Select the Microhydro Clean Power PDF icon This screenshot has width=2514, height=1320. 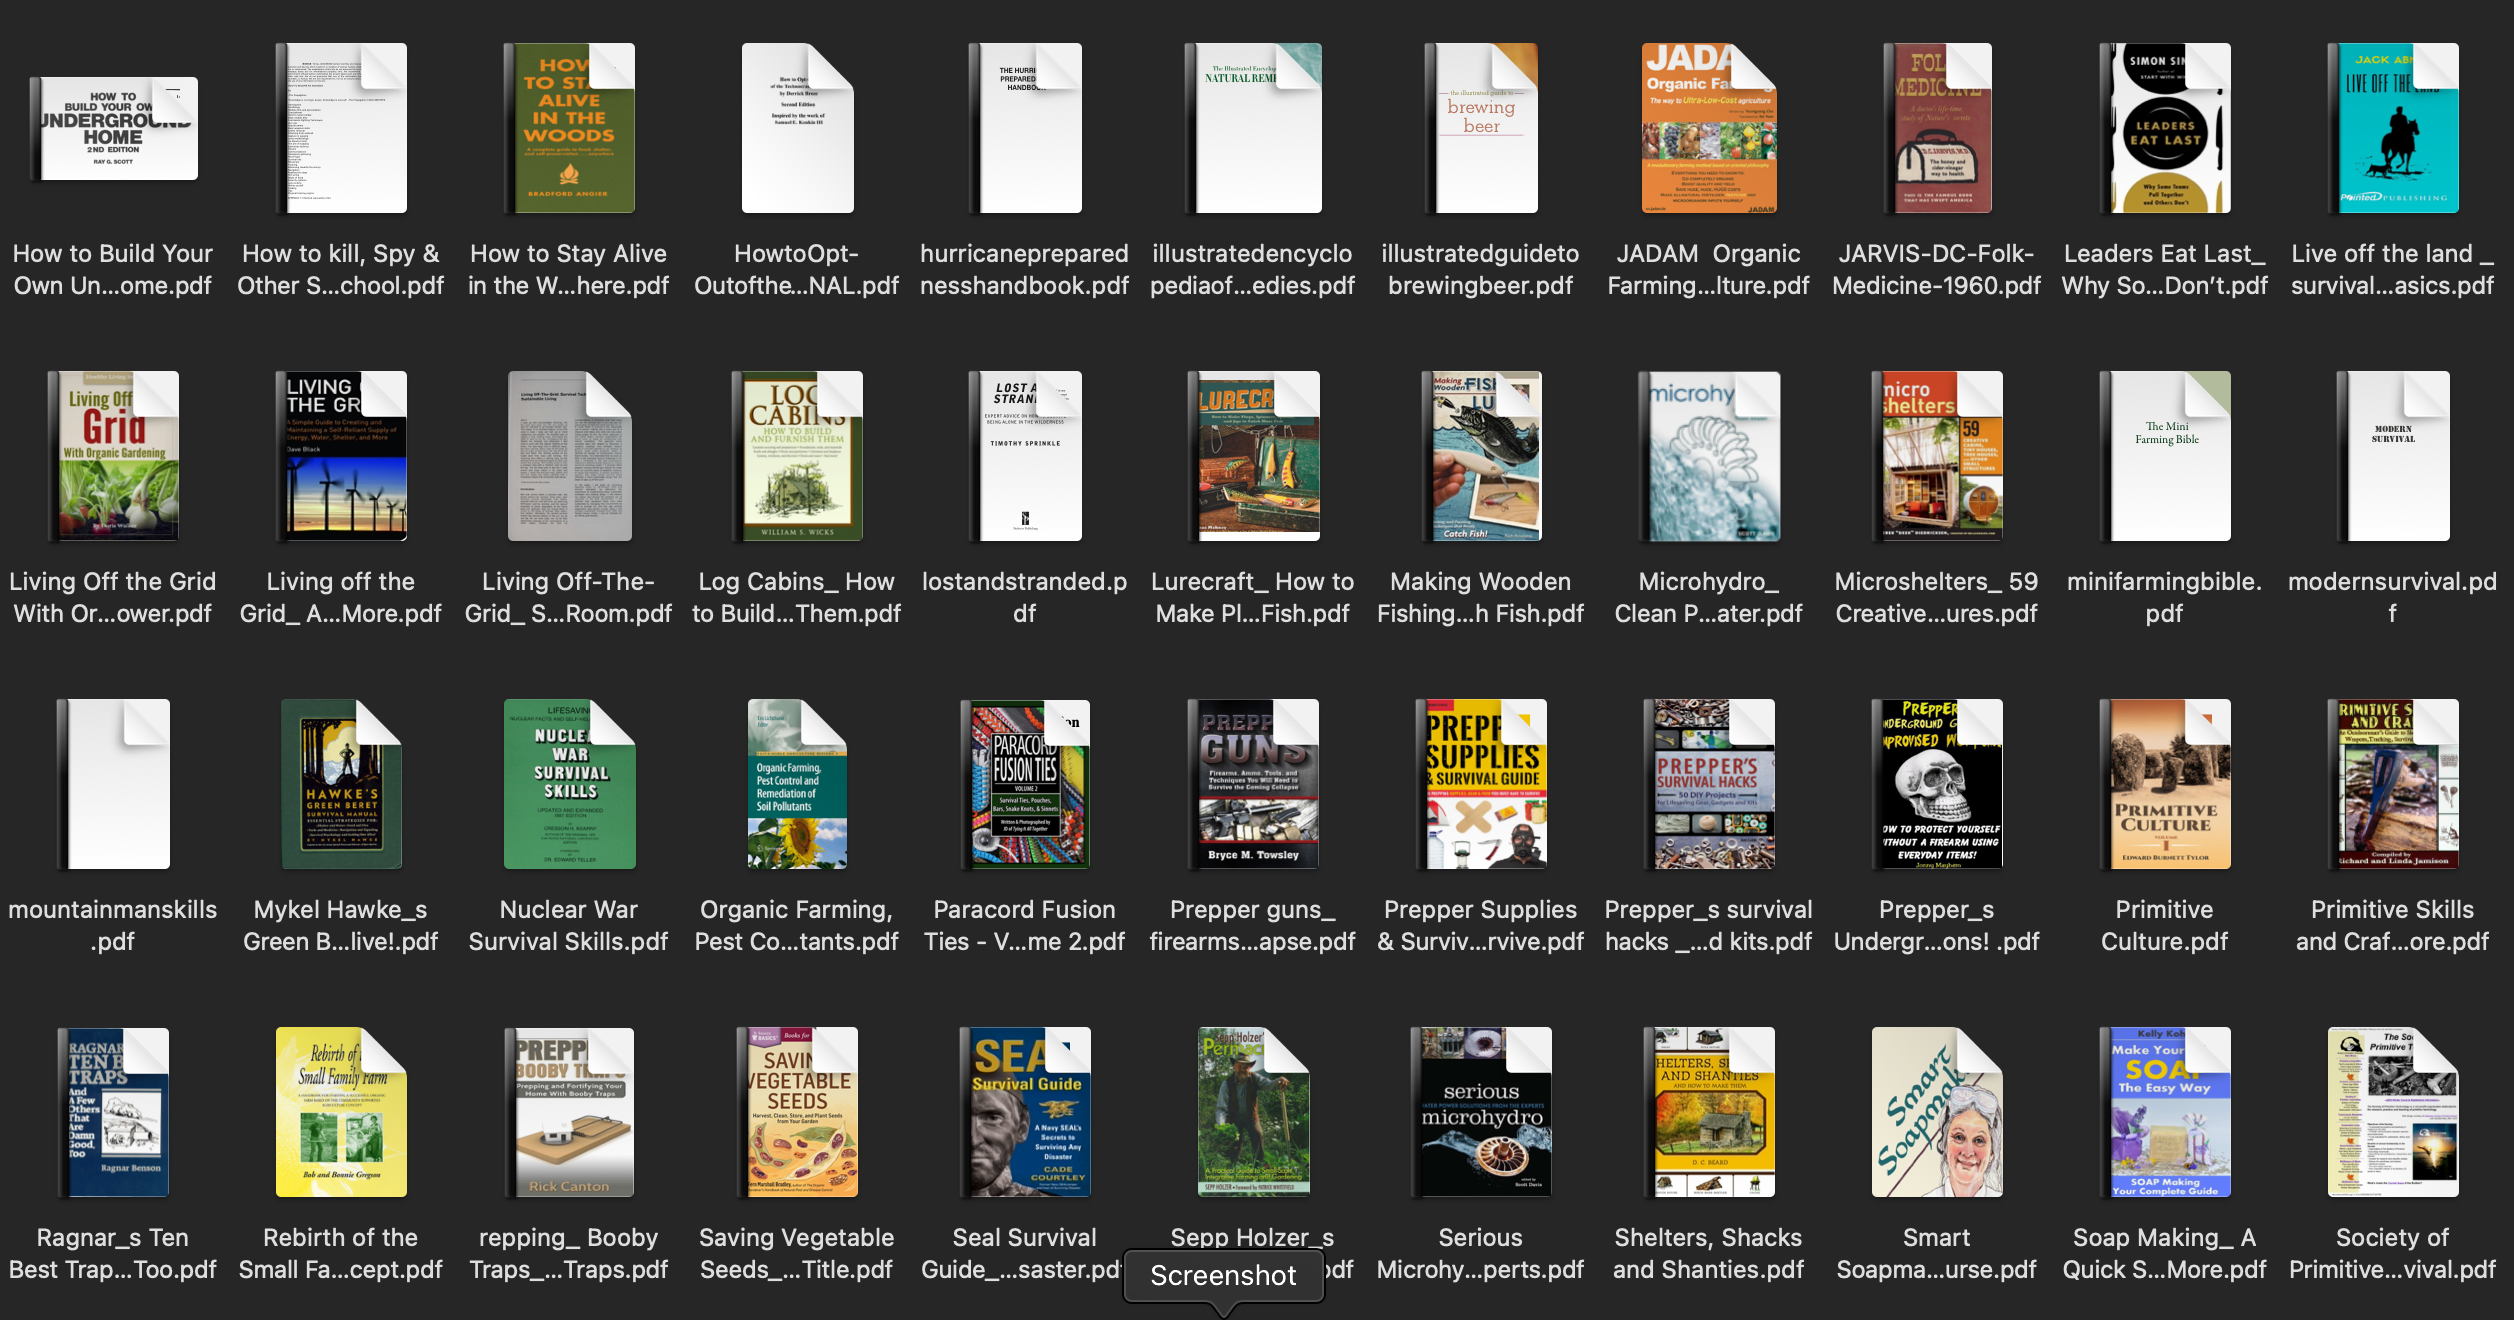point(1709,456)
